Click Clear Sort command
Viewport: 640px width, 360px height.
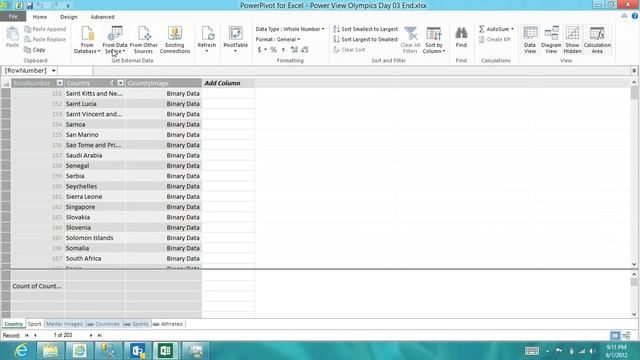click(x=349, y=49)
